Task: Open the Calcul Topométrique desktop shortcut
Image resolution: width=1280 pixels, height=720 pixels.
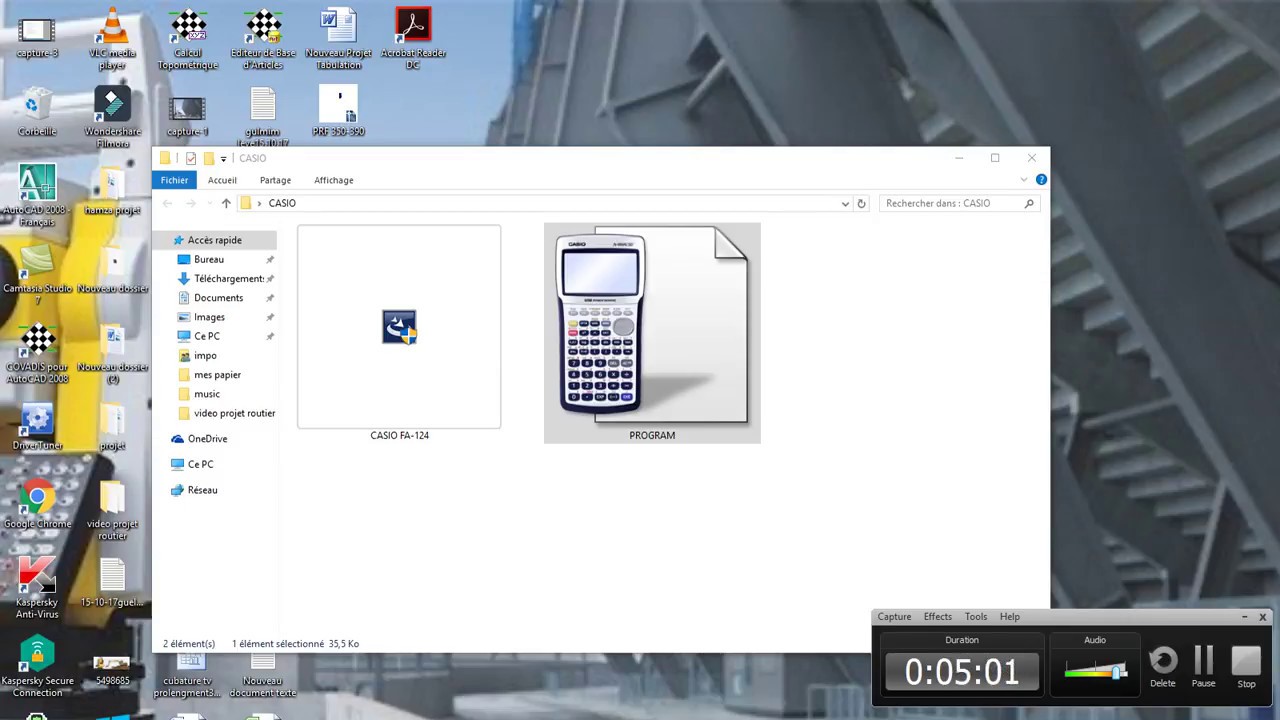Action: click(x=188, y=40)
